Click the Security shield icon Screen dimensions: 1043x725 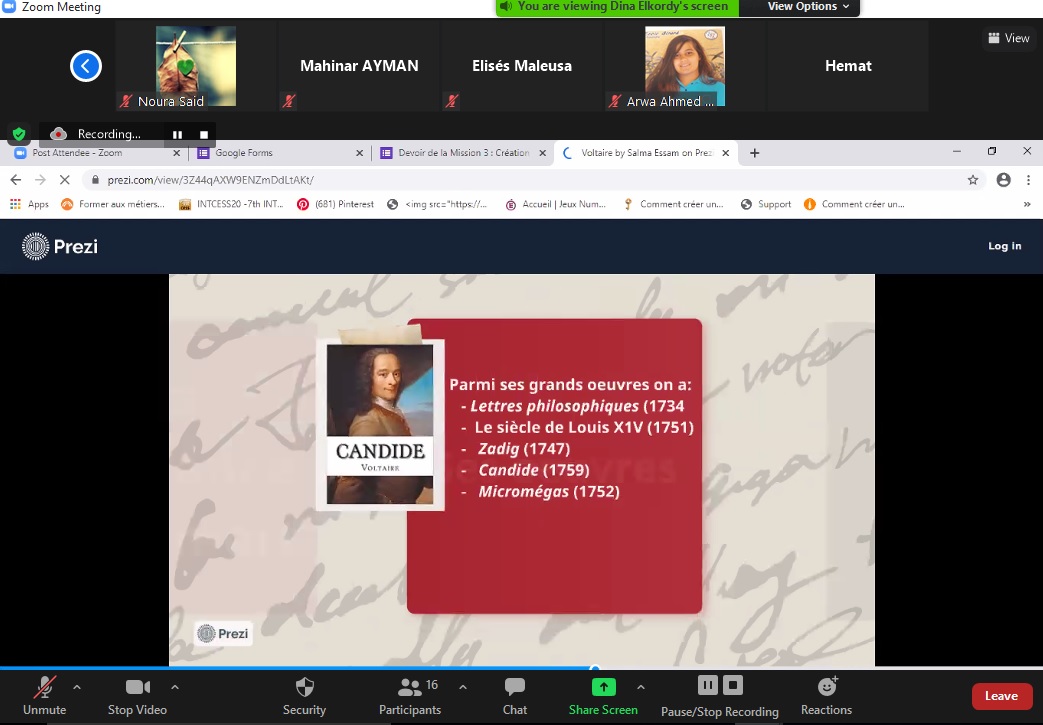[x=304, y=688]
